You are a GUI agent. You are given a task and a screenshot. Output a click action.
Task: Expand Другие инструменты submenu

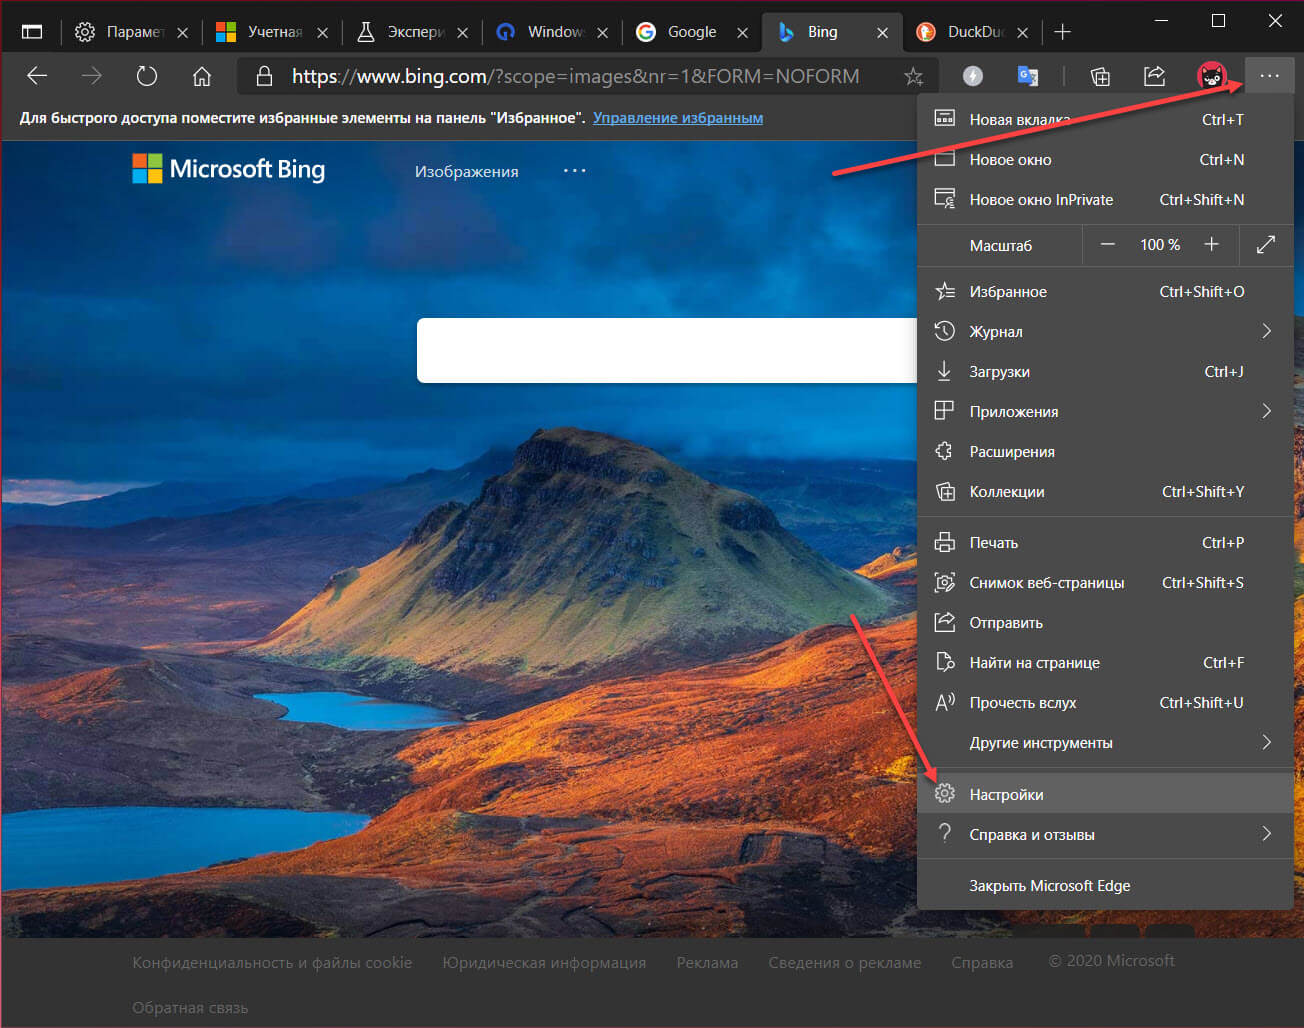click(1105, 742)
